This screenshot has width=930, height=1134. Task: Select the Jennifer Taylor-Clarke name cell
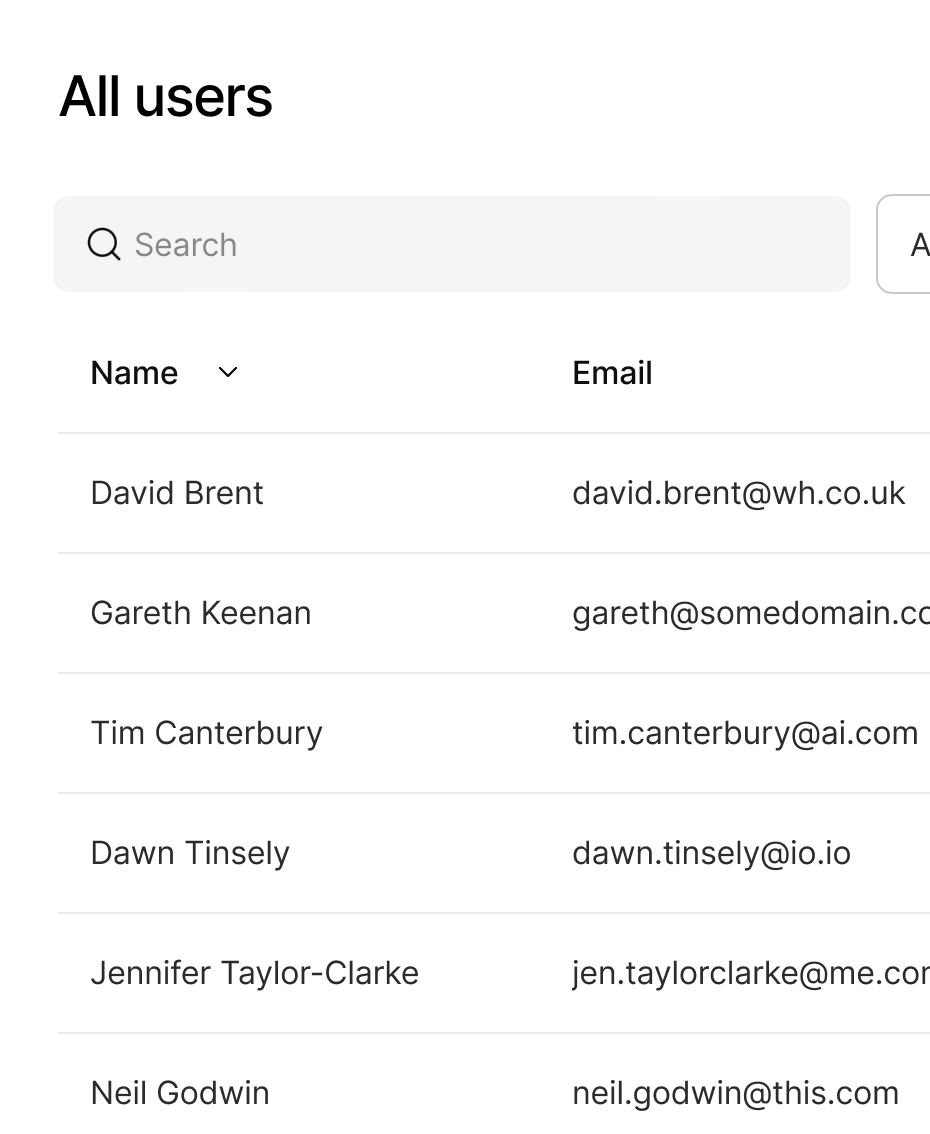point(254,973)
